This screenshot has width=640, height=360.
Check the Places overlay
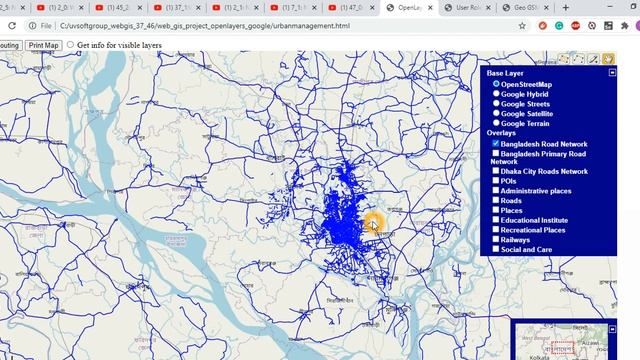(496, 210)
